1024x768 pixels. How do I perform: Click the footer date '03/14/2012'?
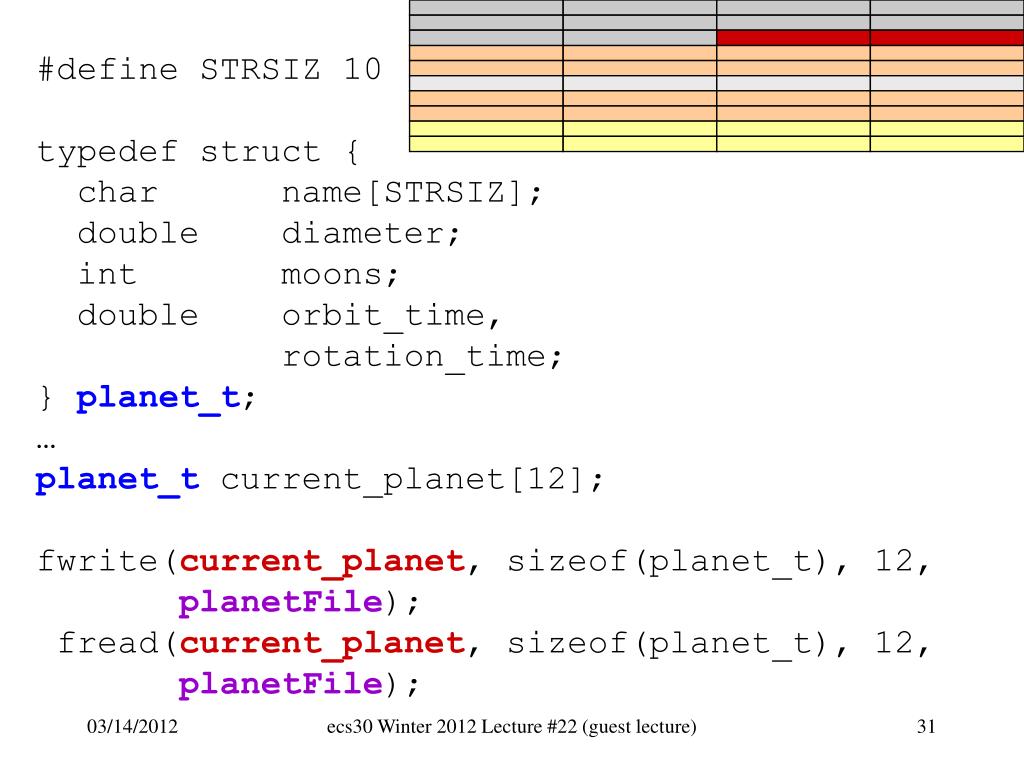(133, 727)
